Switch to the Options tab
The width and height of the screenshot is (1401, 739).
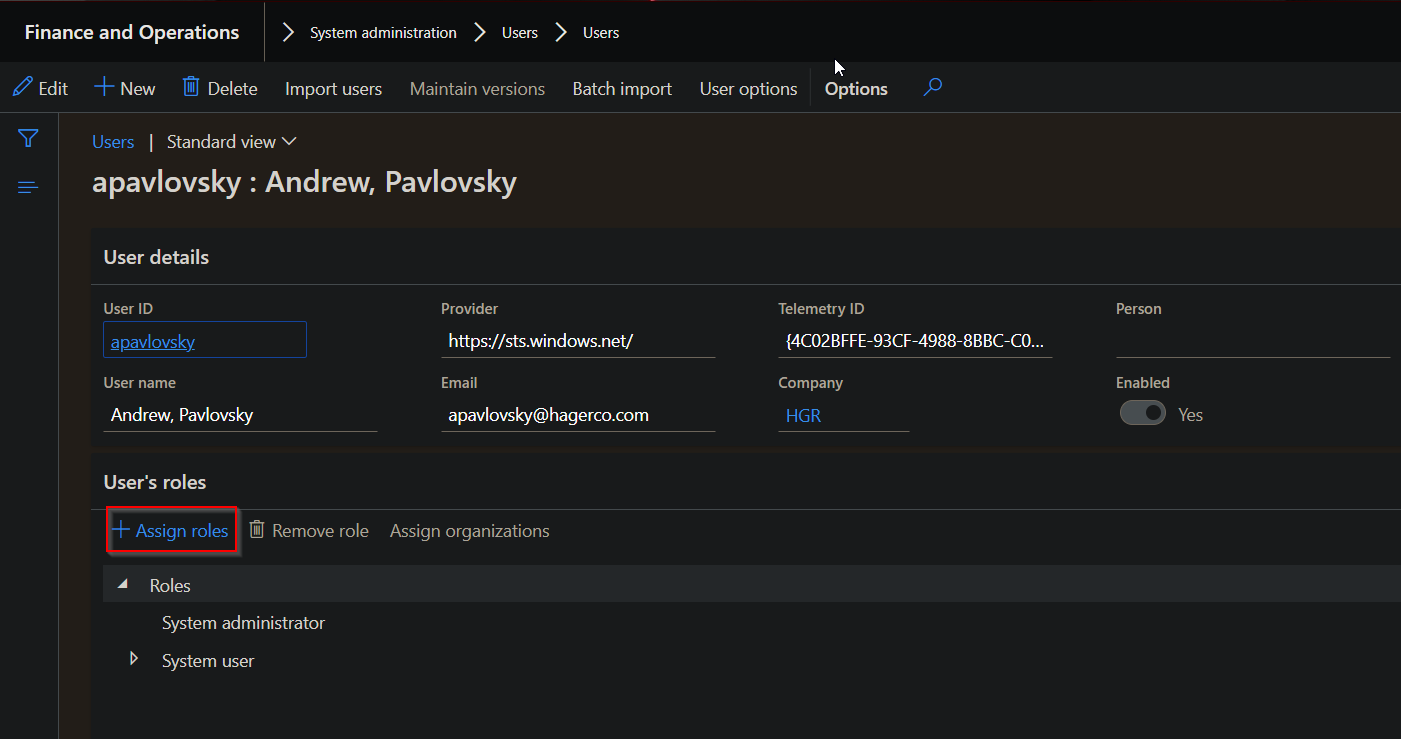pos(856,89)
